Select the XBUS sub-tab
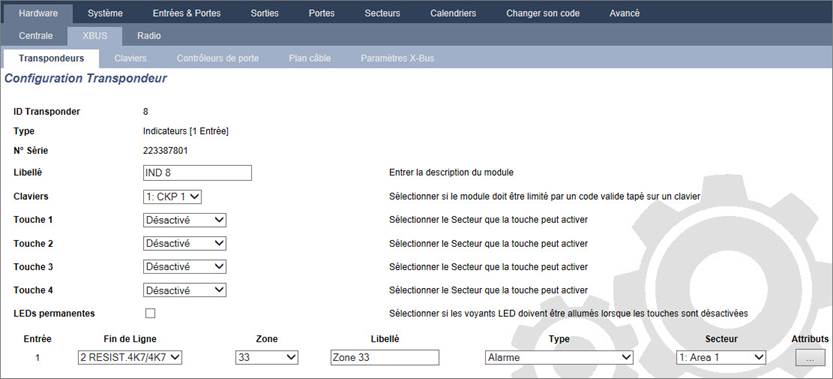 (x=95, y=36)
